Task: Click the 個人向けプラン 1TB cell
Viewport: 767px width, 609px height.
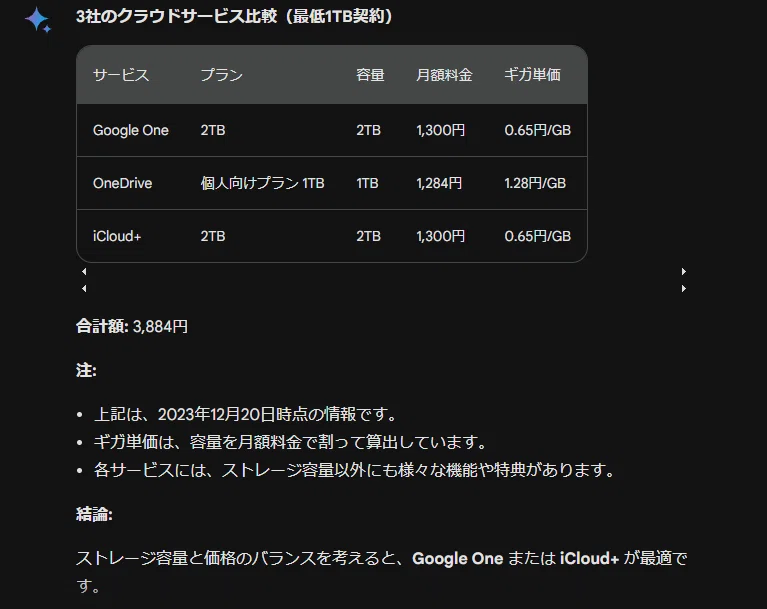Action: [262, 183]
